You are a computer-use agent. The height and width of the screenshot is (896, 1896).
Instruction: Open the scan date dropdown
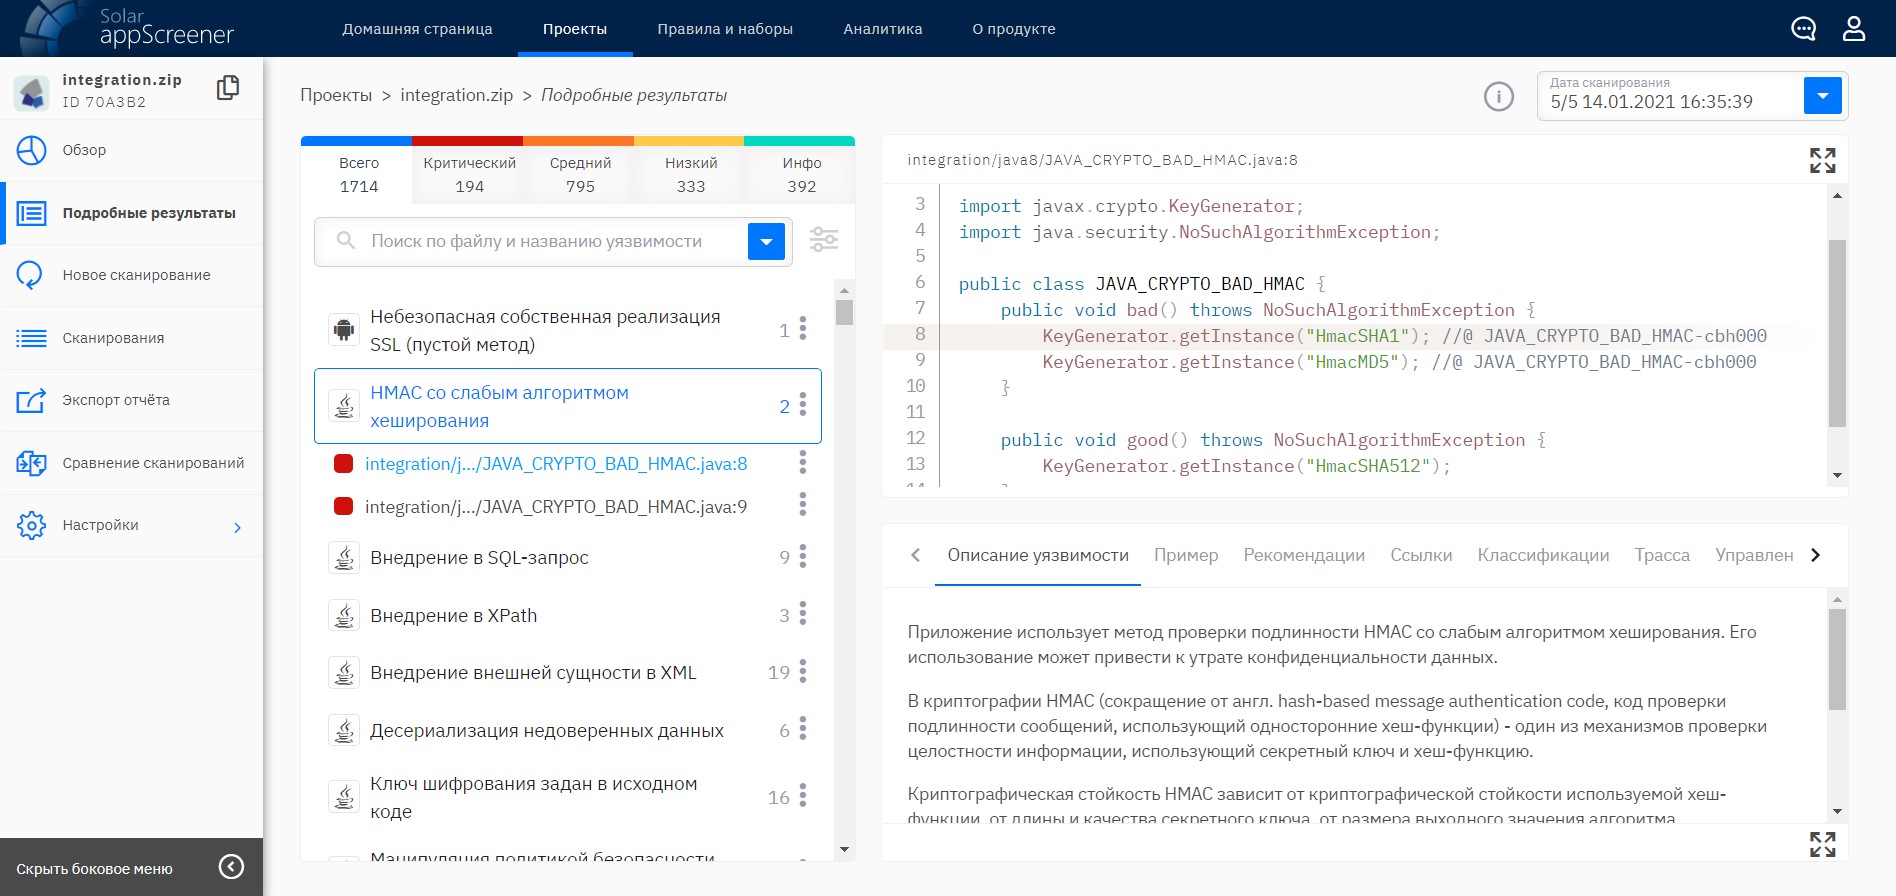[x=1822, y=96]
